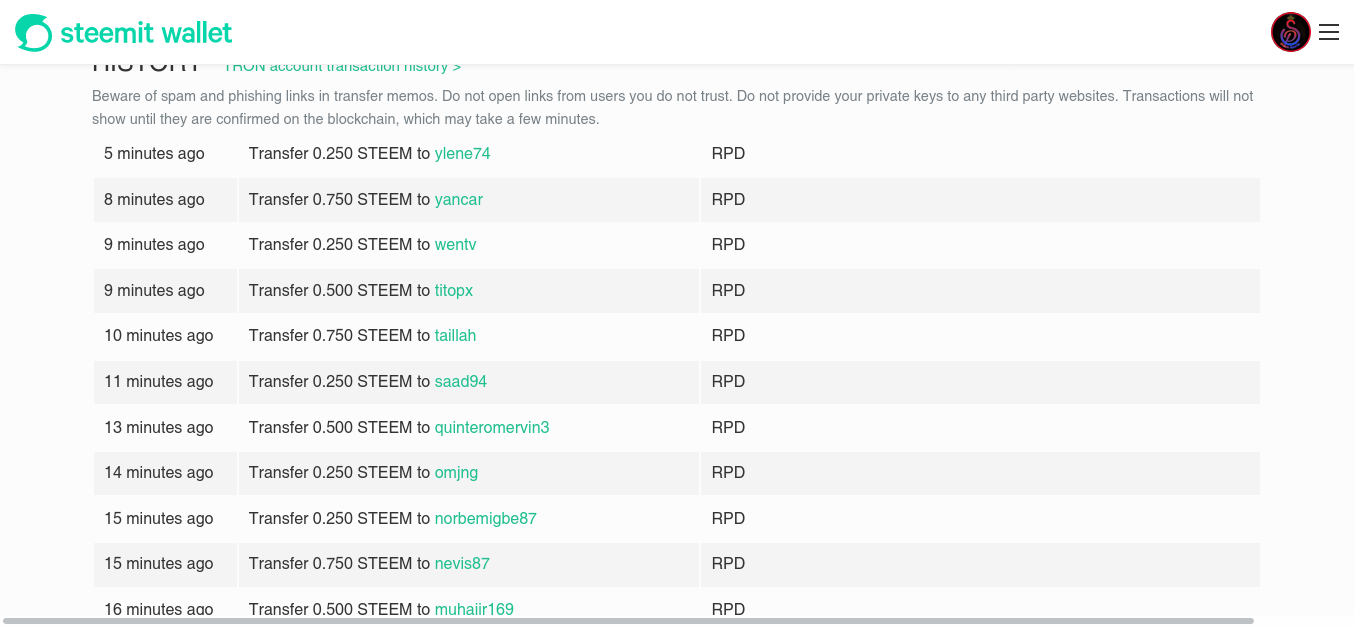Click RPD memo in omjng row
This screenshot has height=627, width=1354.
pyautogui.click(x=728, y=473)
